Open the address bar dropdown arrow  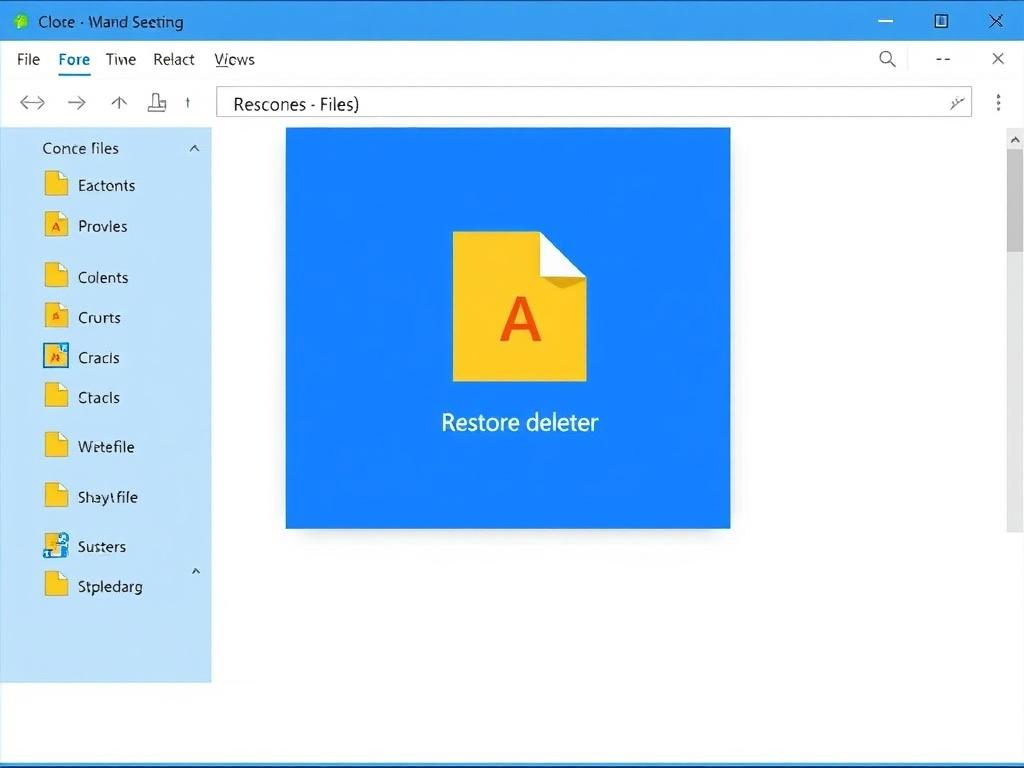(956, 103)
